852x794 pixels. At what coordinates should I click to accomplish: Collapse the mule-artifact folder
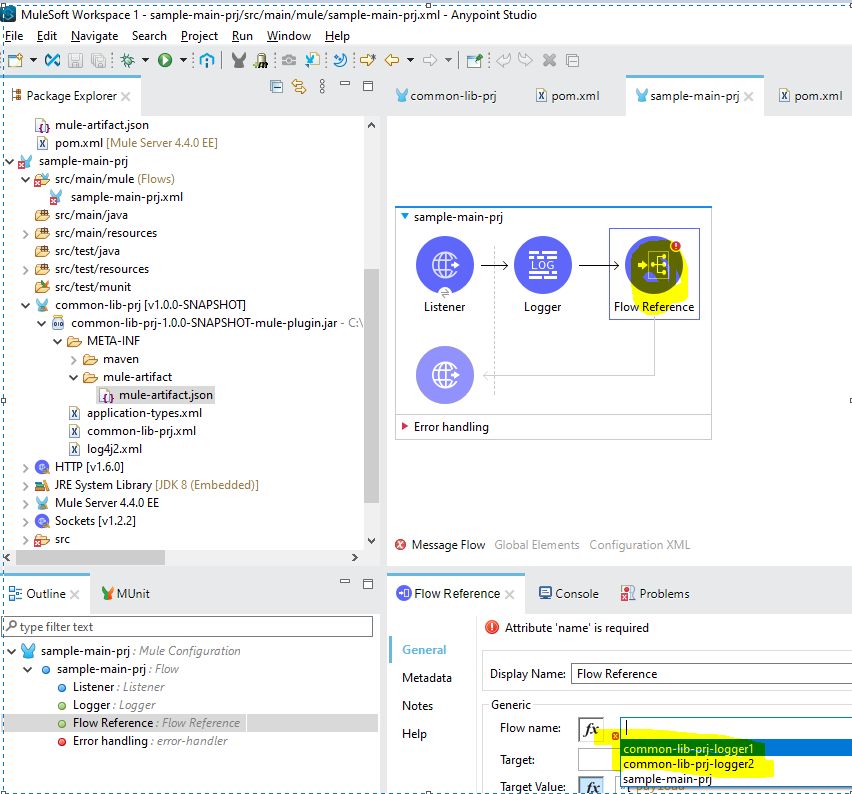click(75, 377)
